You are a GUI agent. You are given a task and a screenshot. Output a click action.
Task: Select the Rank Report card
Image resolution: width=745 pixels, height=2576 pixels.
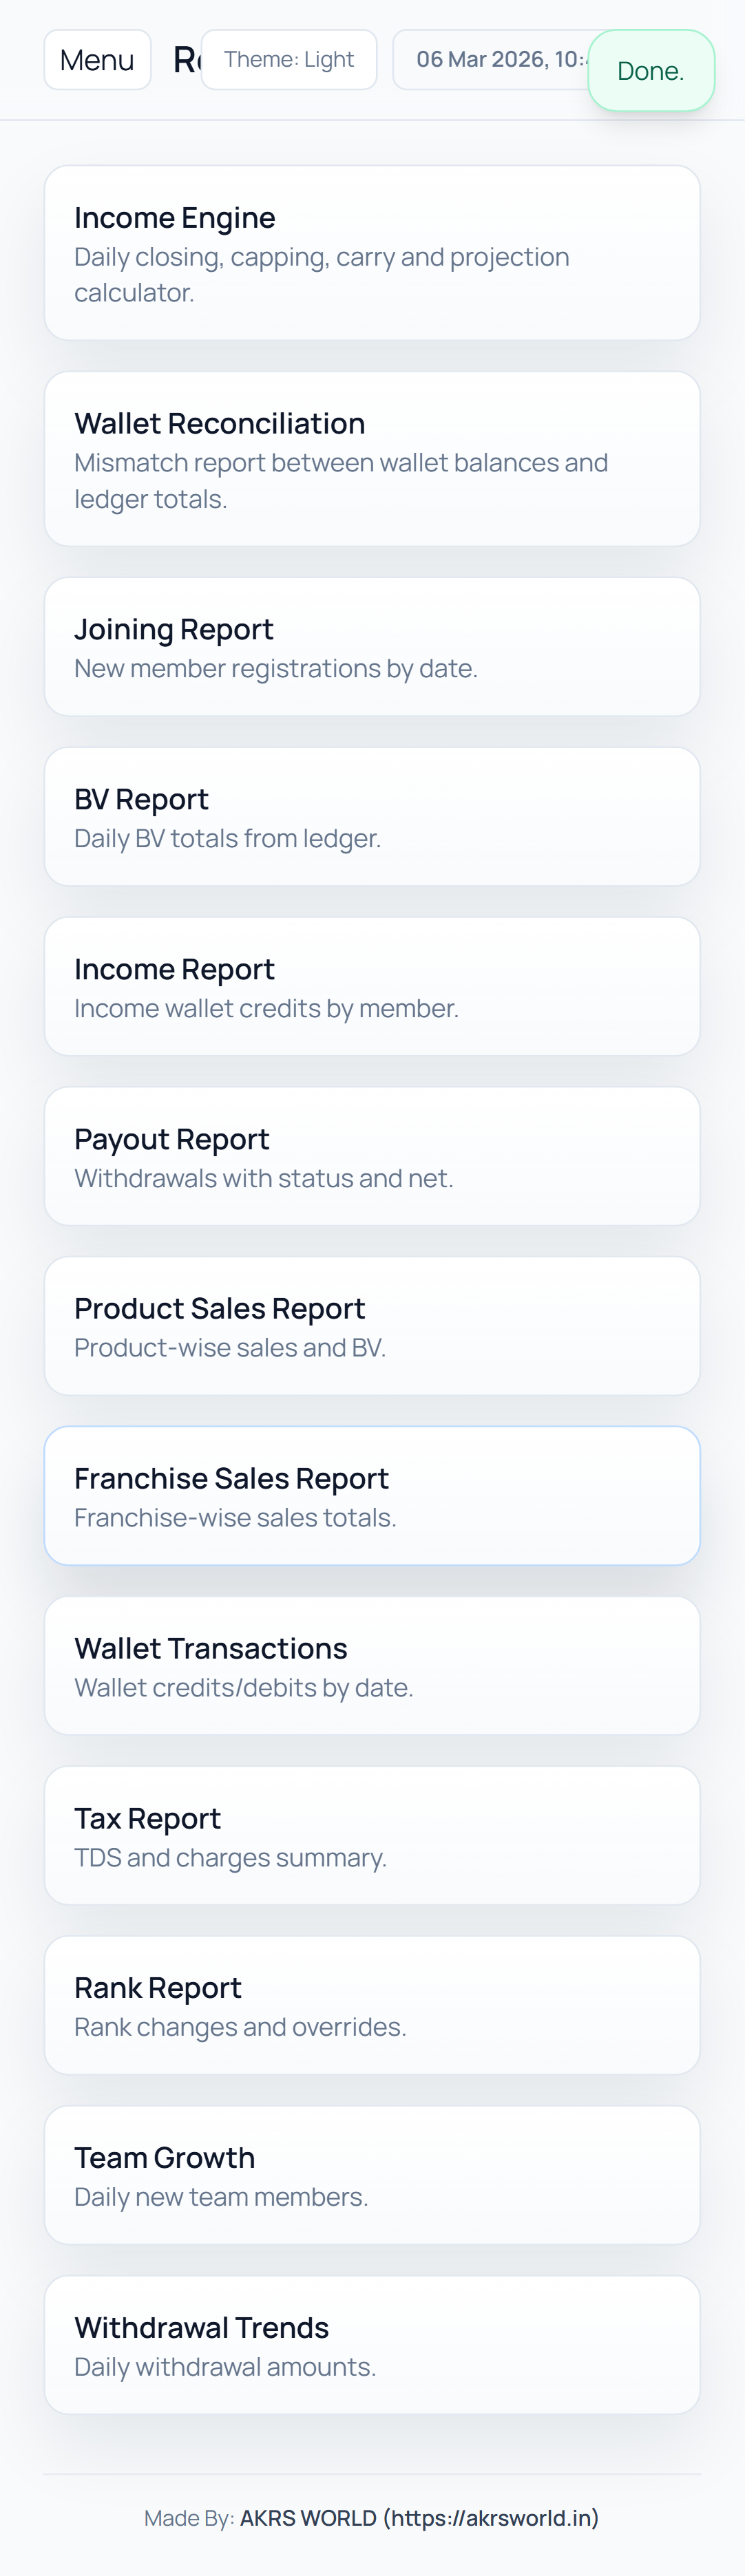click(x=372, y=2005)
